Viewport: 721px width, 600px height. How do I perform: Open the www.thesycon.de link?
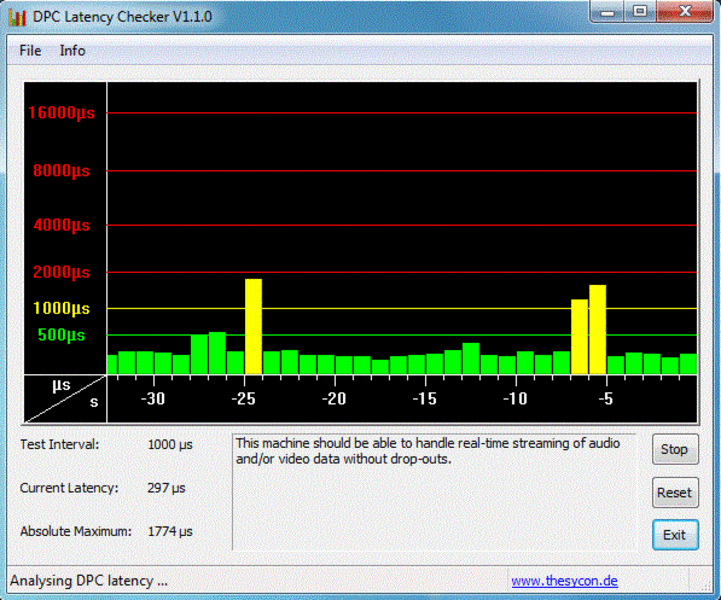(564, 581)
